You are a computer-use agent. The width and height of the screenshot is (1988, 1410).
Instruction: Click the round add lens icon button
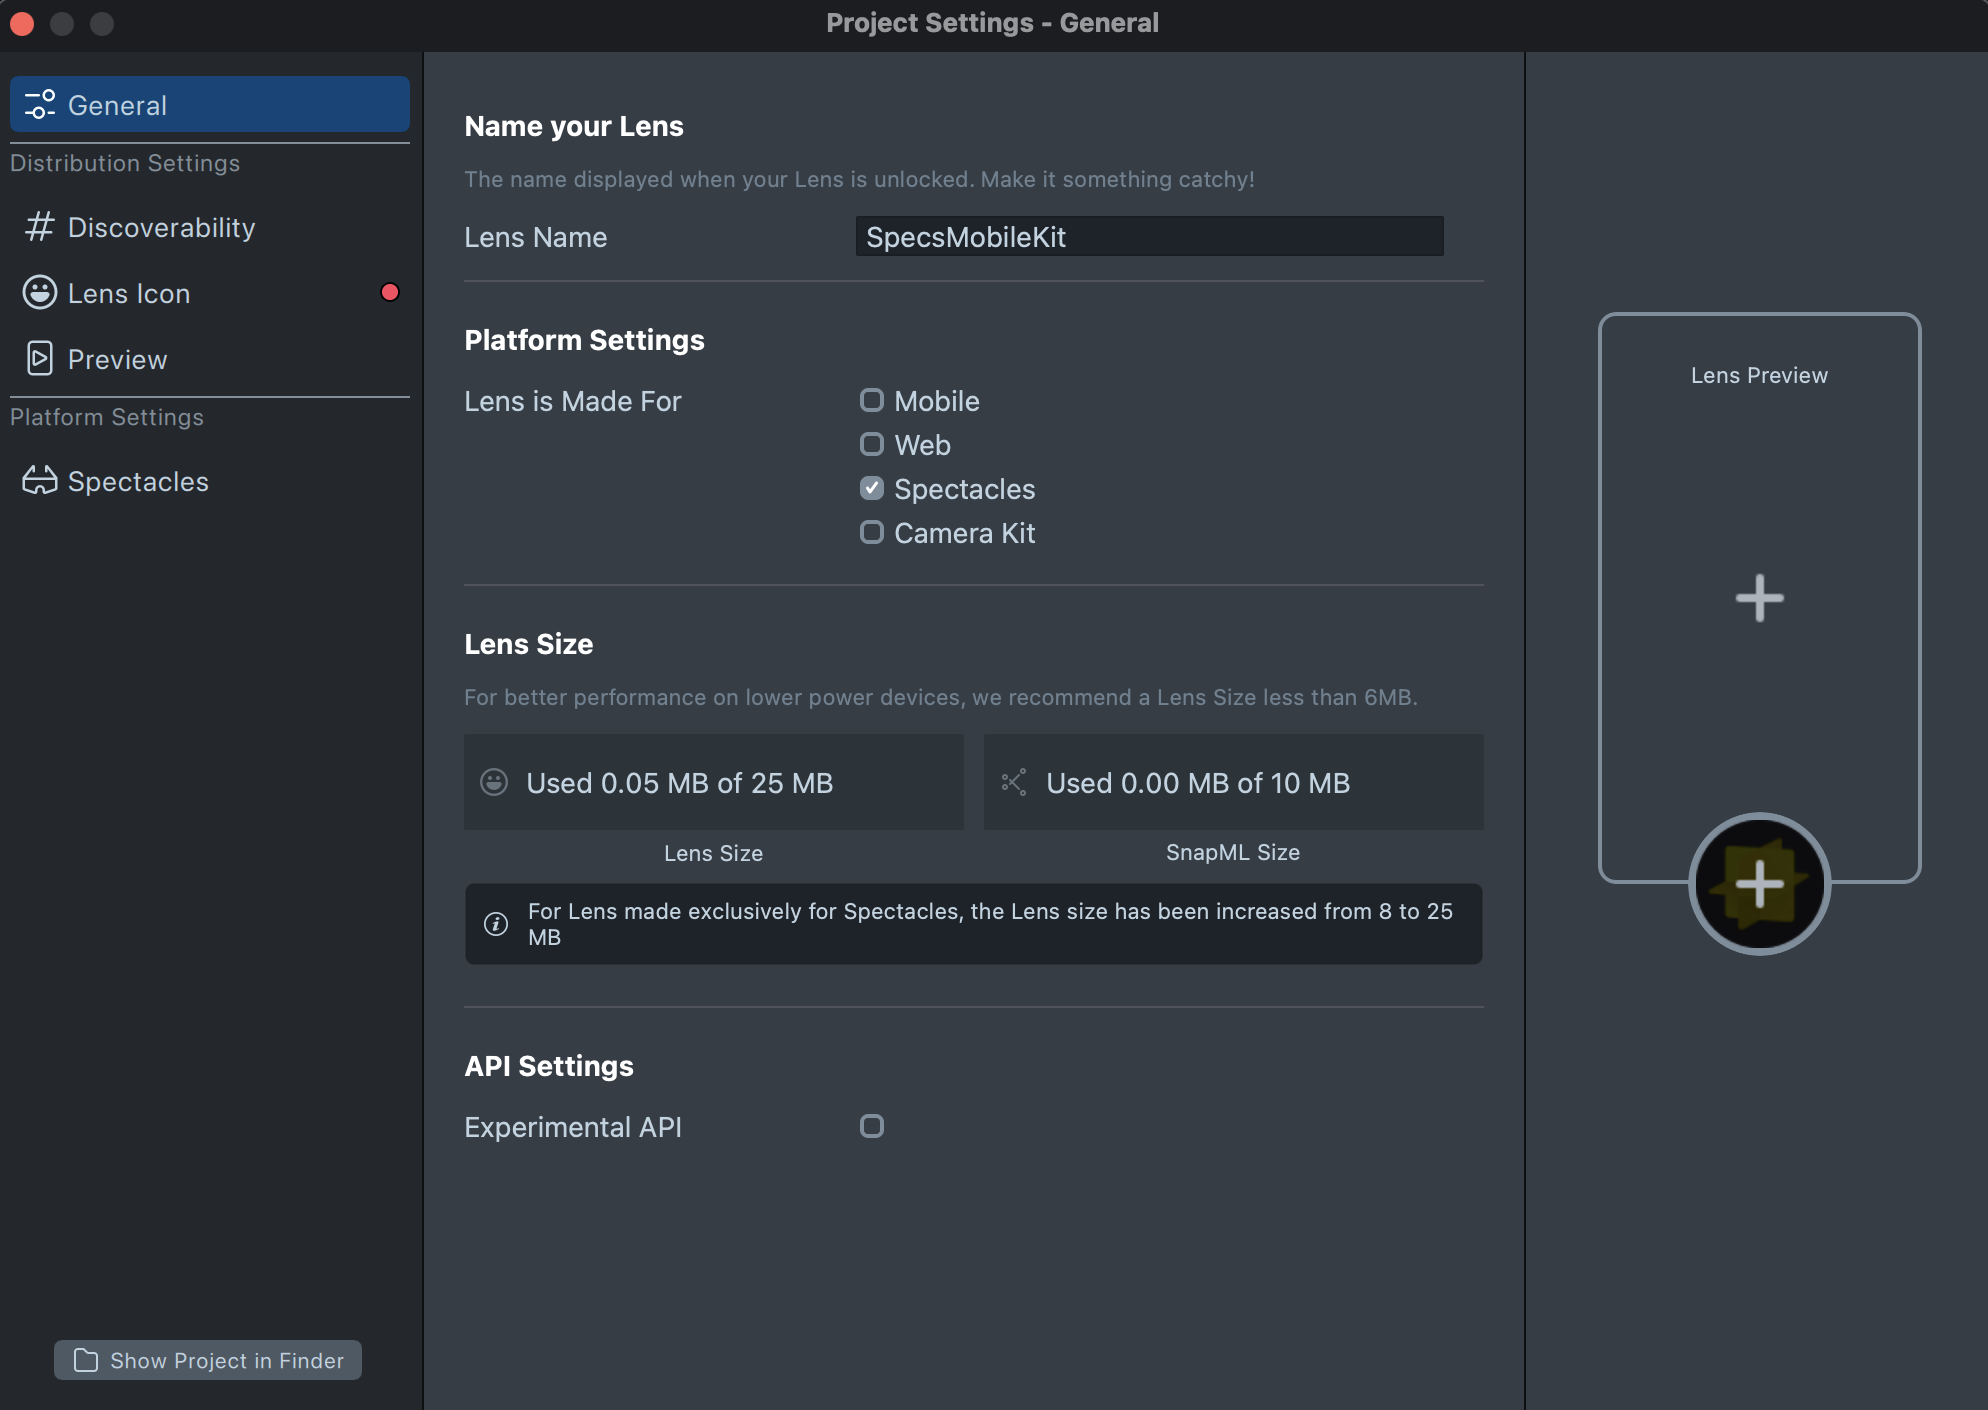(1759, 884)
